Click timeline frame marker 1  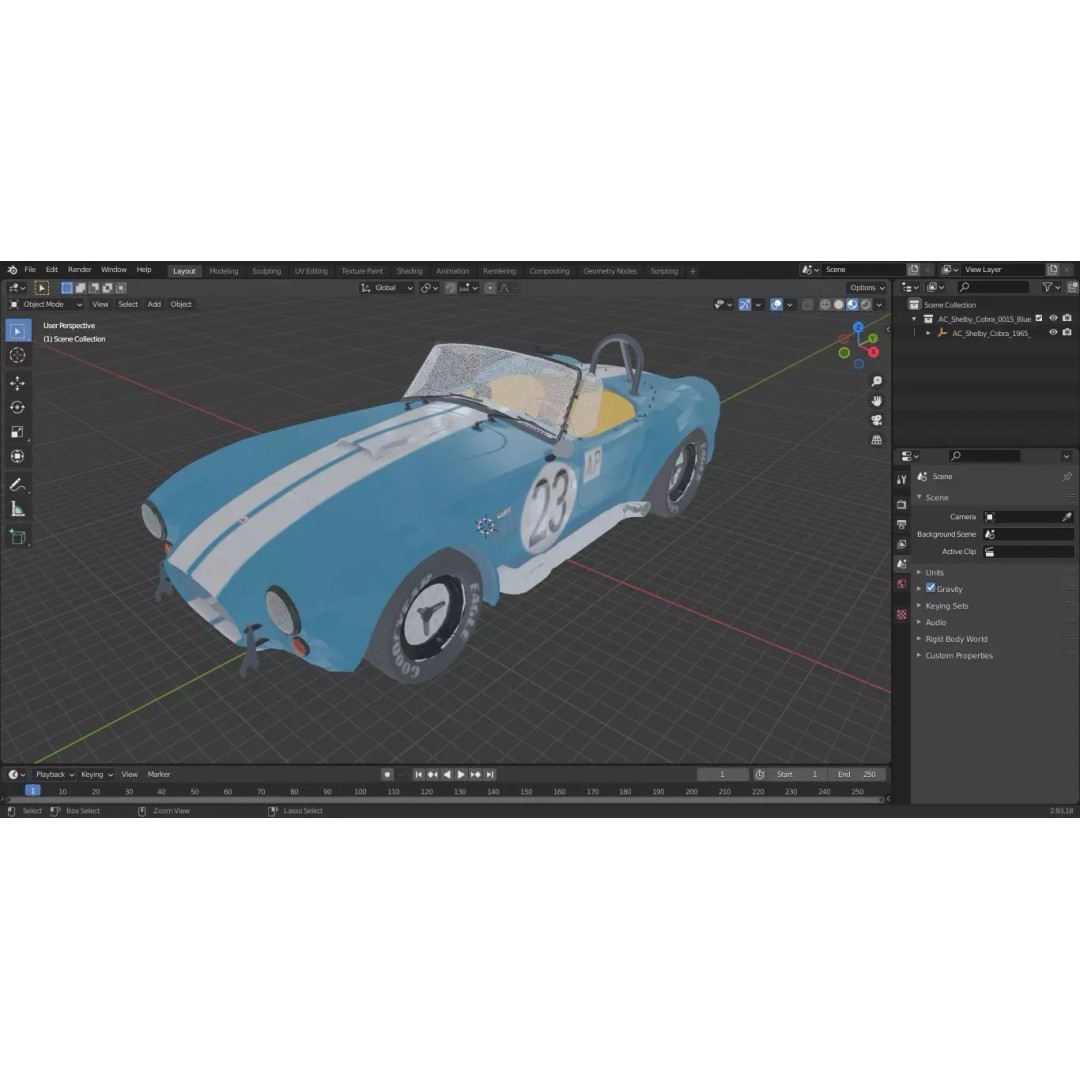click(x=32, y=791)
